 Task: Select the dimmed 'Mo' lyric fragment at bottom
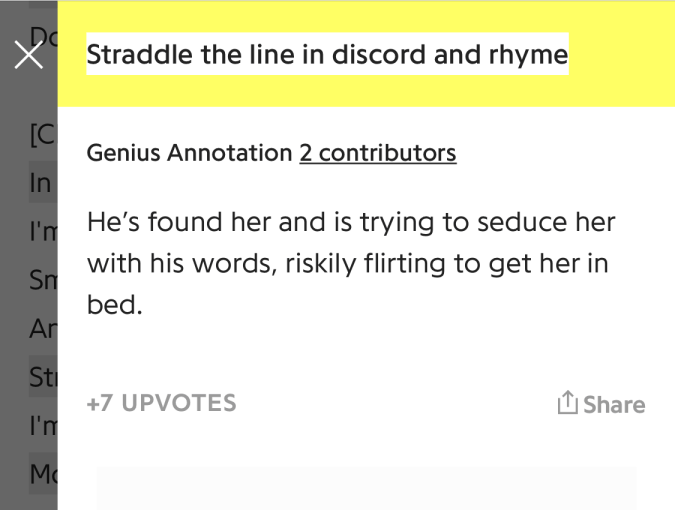tap(43, 476)
